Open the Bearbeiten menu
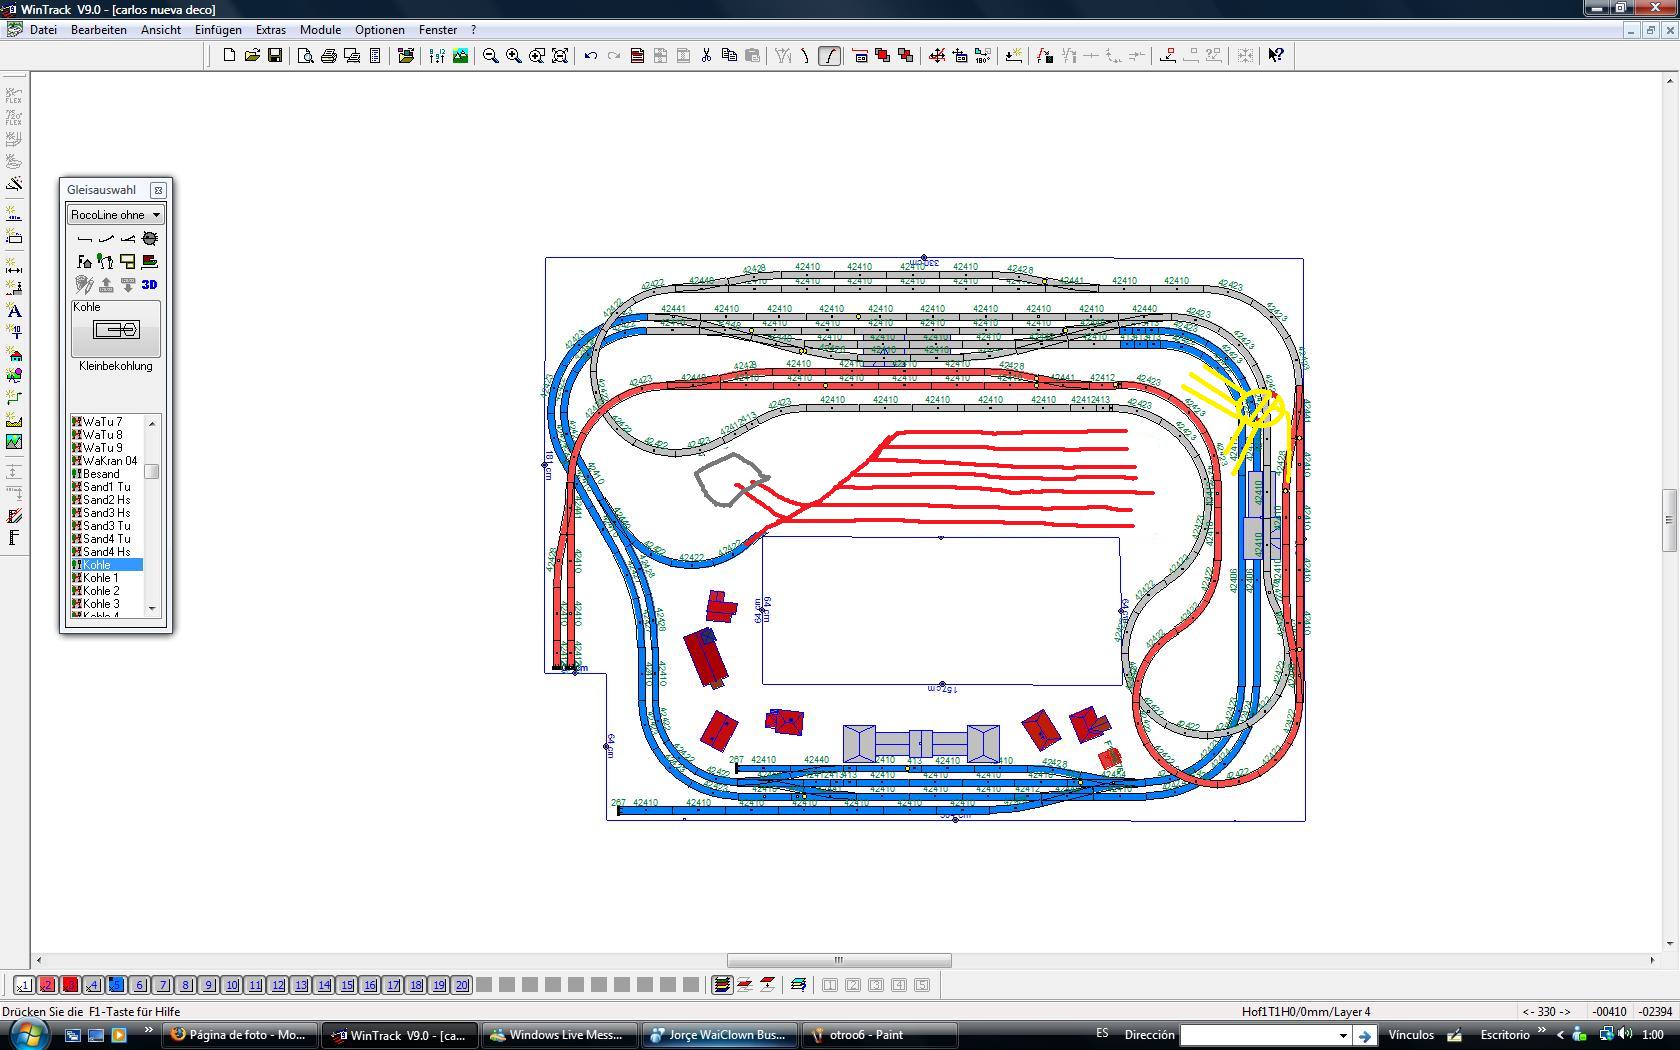 click(x=99, y=30)
